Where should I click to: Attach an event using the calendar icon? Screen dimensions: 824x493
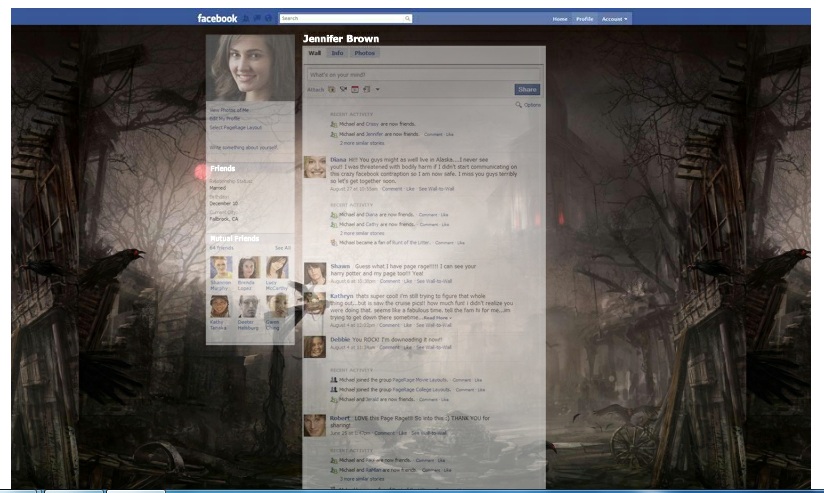point(355,89)
